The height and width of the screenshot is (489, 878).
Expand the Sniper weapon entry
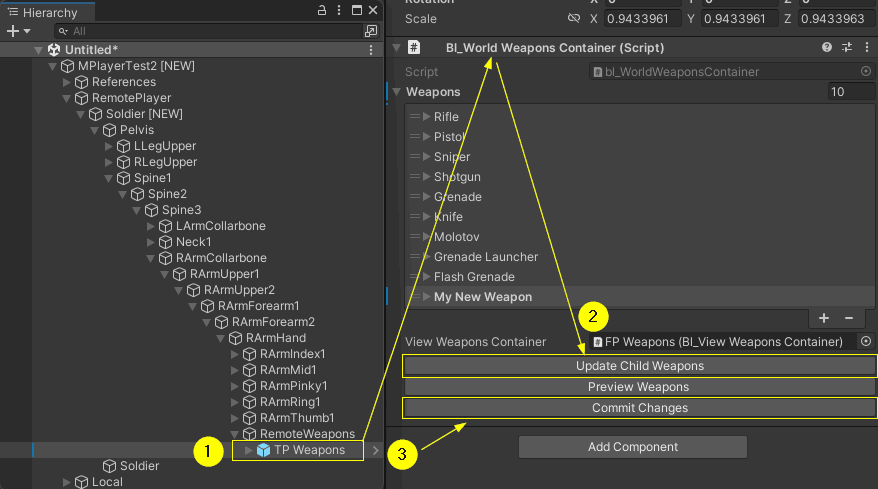[427, 157]
